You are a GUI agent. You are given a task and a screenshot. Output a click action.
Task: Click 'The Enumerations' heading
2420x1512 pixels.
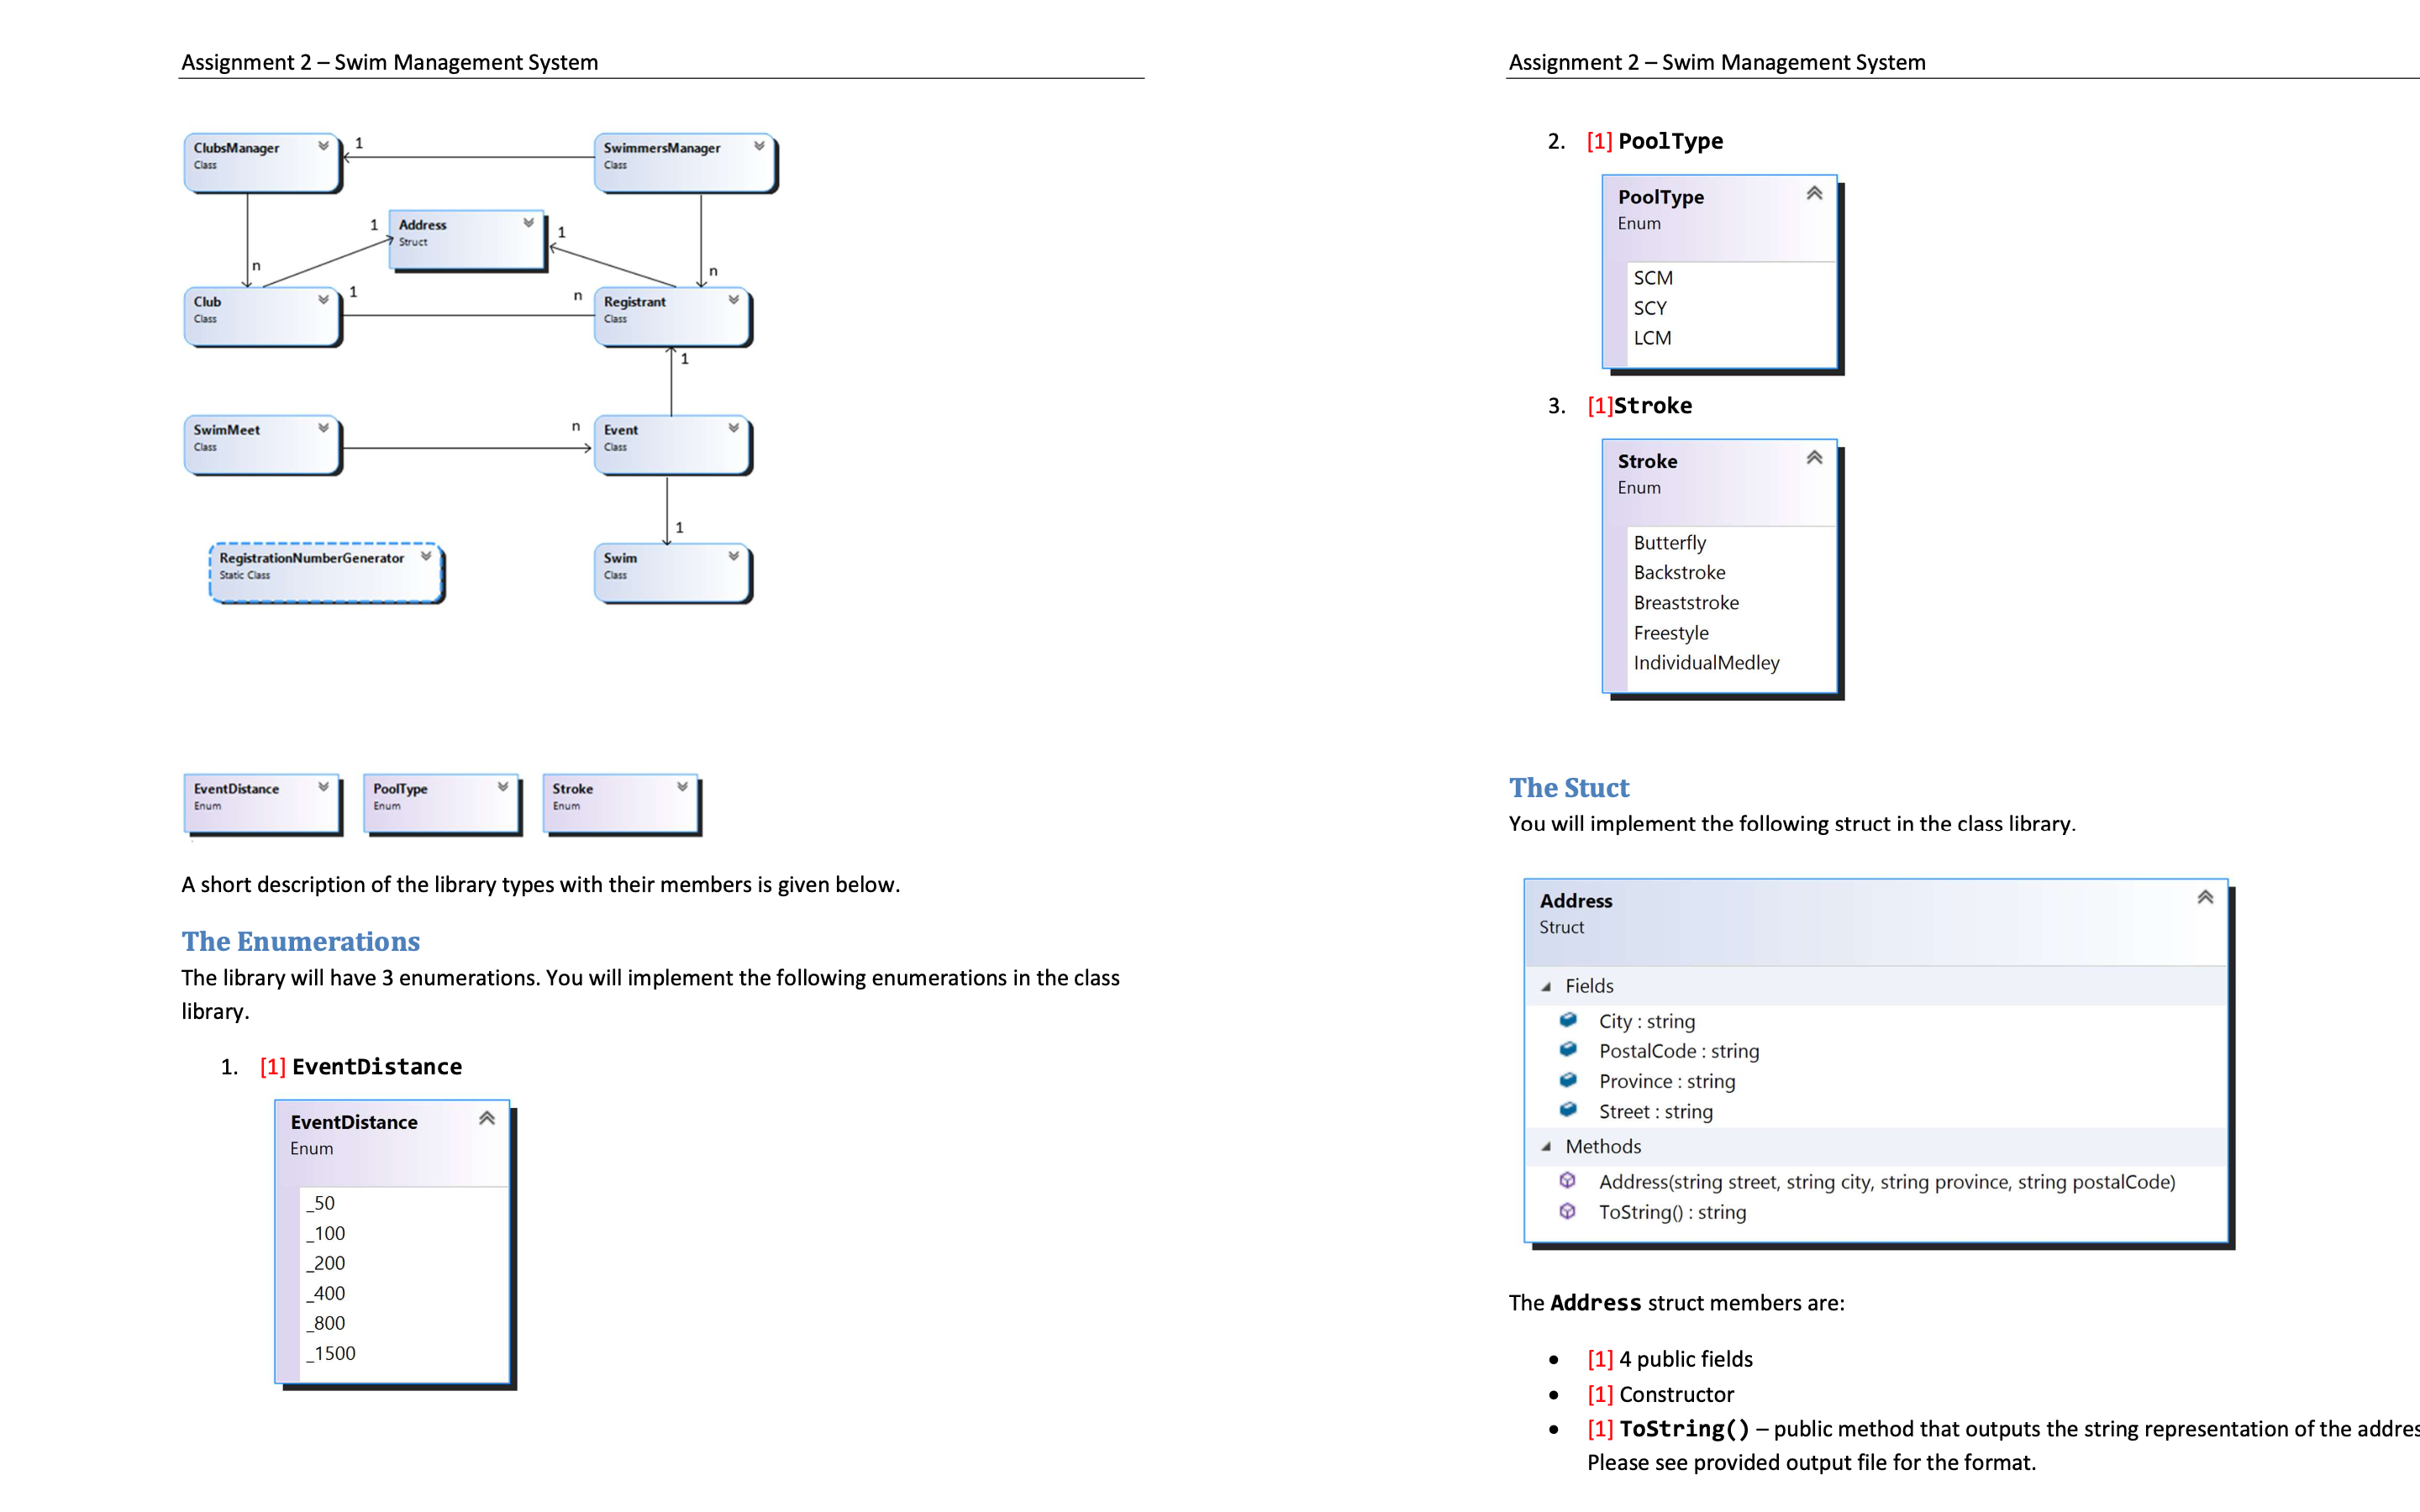[x=300, y=941]
